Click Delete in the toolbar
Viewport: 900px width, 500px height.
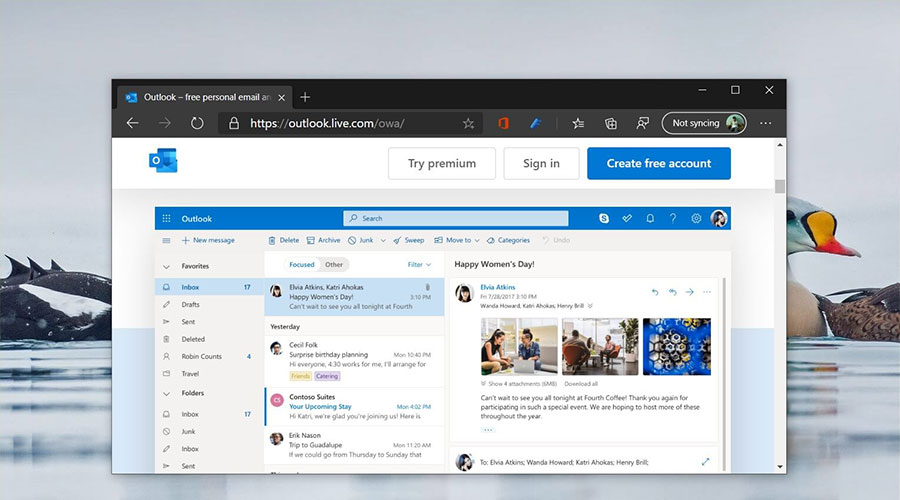[x=284, y=241]
